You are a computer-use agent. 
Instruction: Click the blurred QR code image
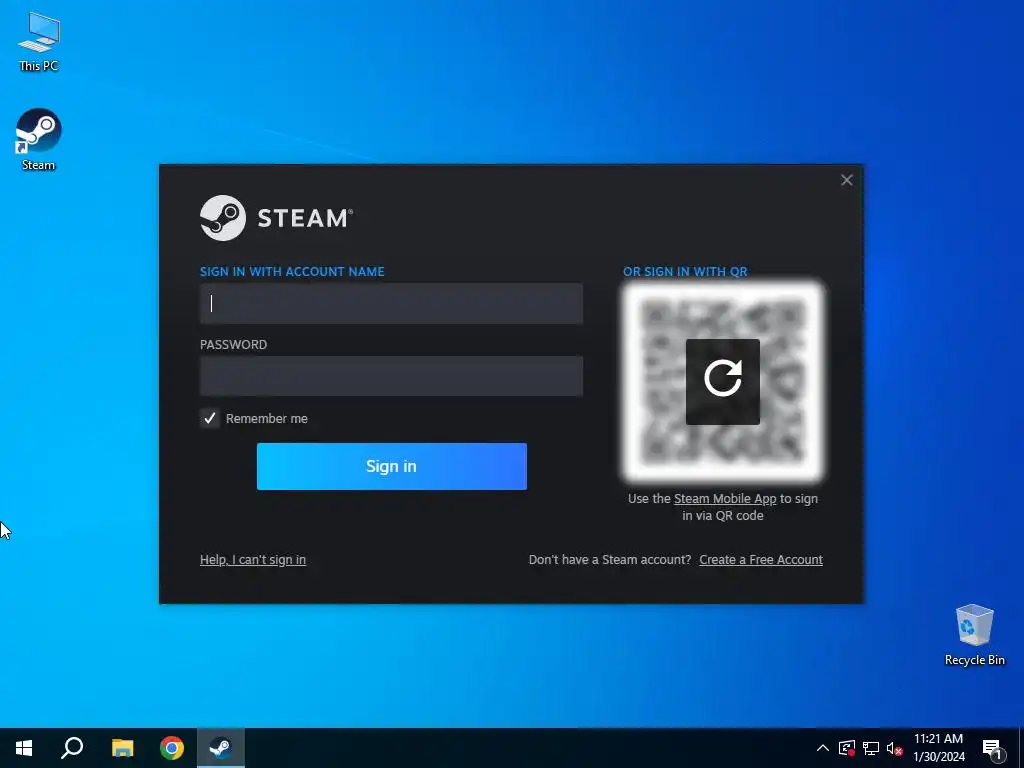[x=722, y=381]
